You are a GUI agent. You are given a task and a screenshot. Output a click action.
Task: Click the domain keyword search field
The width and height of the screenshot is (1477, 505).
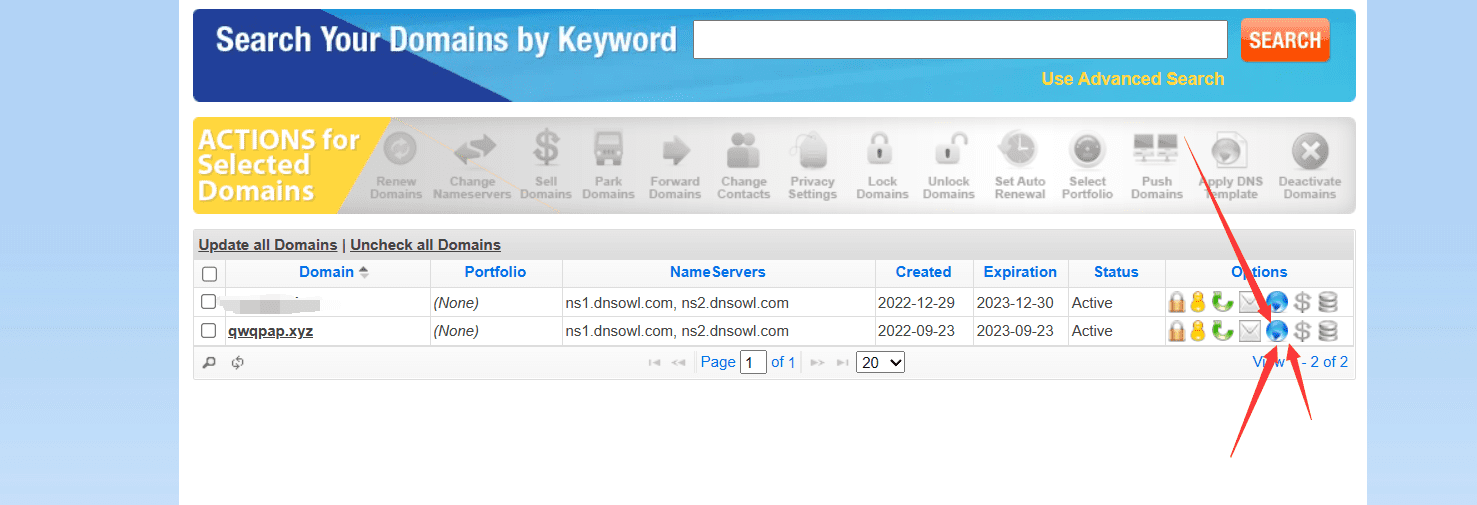click(x=959, y=40)
